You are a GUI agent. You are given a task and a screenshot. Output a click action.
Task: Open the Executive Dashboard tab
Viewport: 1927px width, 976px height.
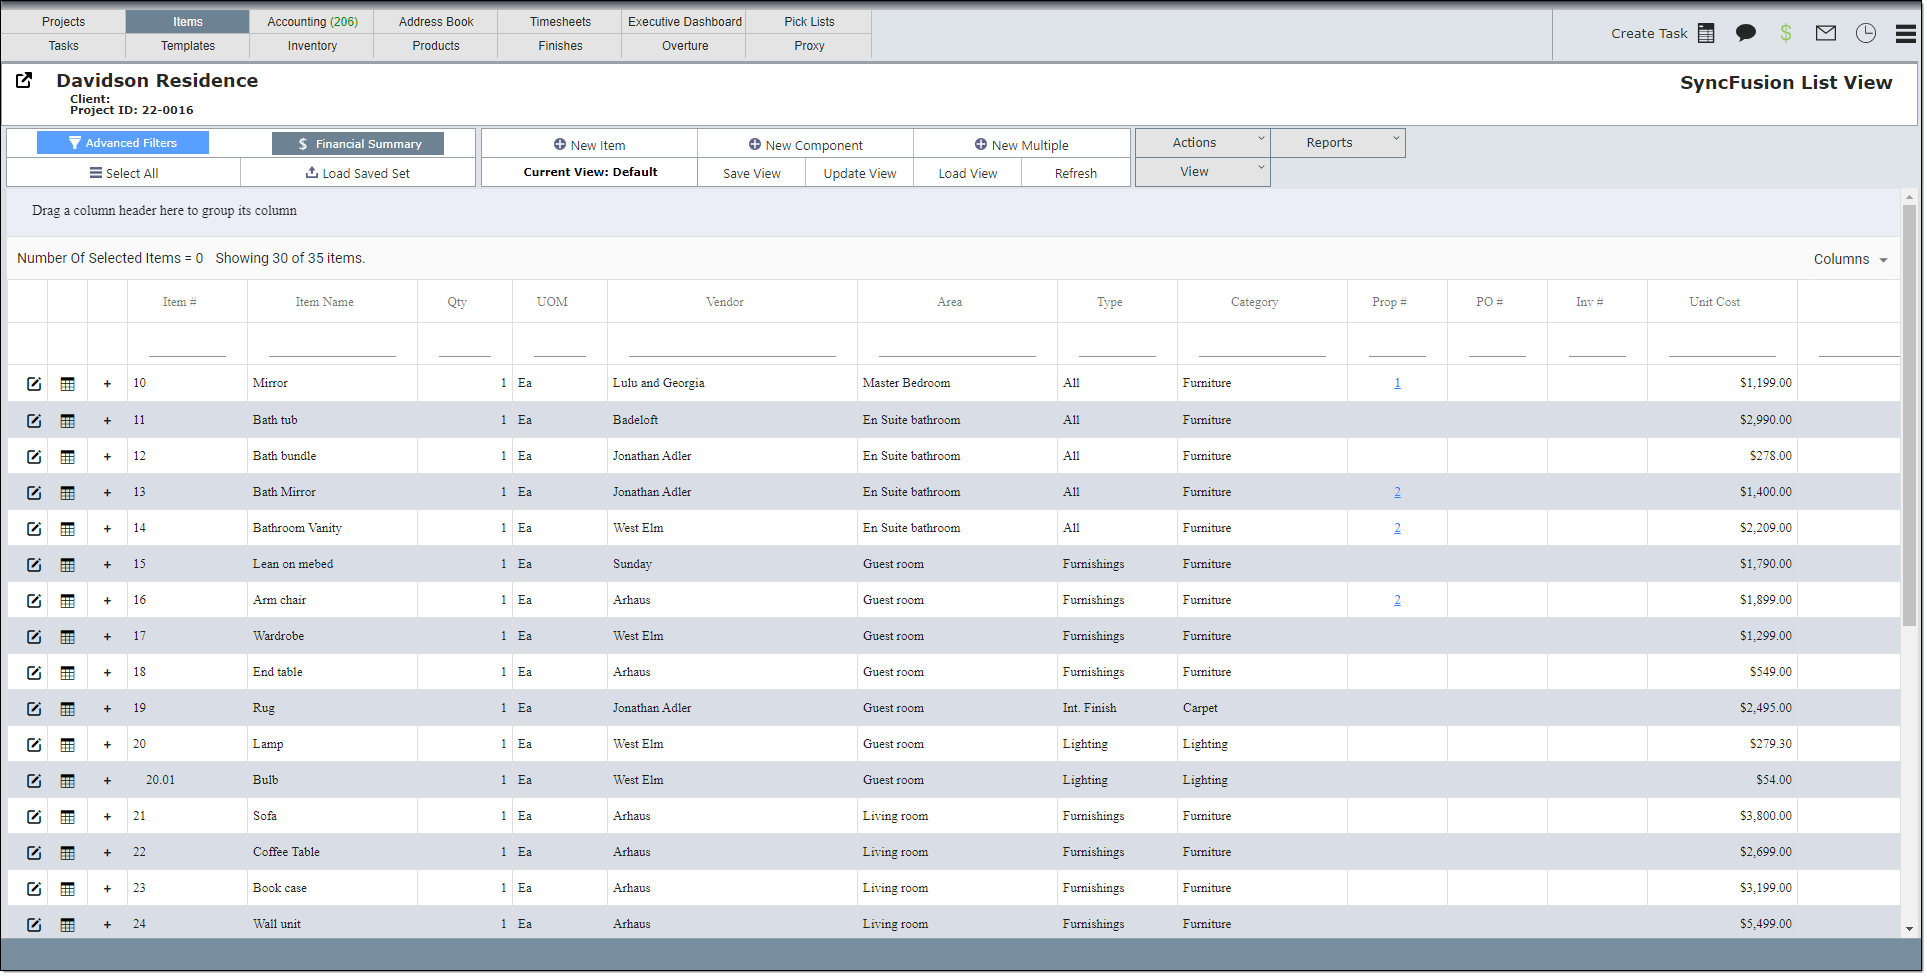[685, 21]
